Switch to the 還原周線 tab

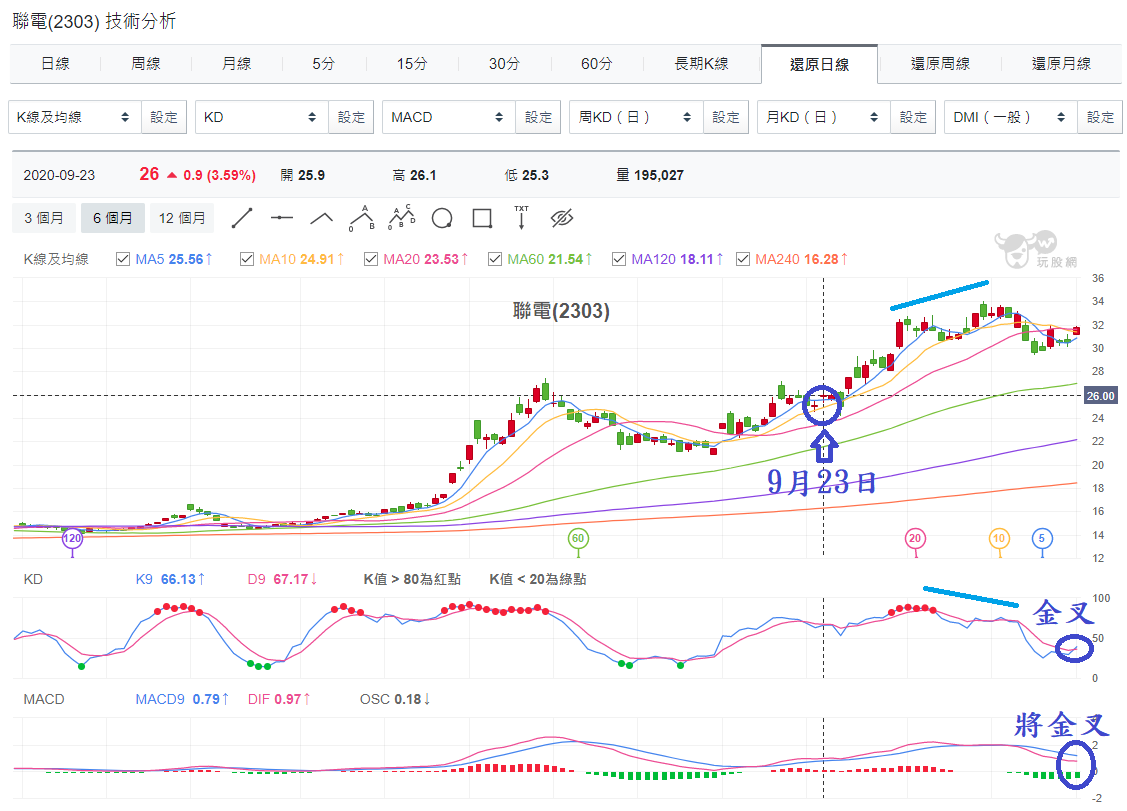pos(940,64)
